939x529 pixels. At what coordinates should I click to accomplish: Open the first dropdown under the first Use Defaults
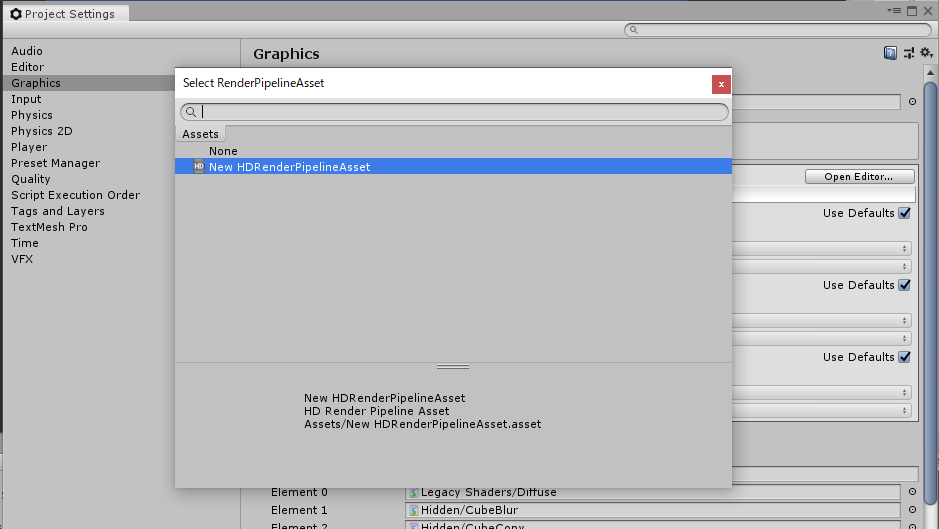[822, 249]
